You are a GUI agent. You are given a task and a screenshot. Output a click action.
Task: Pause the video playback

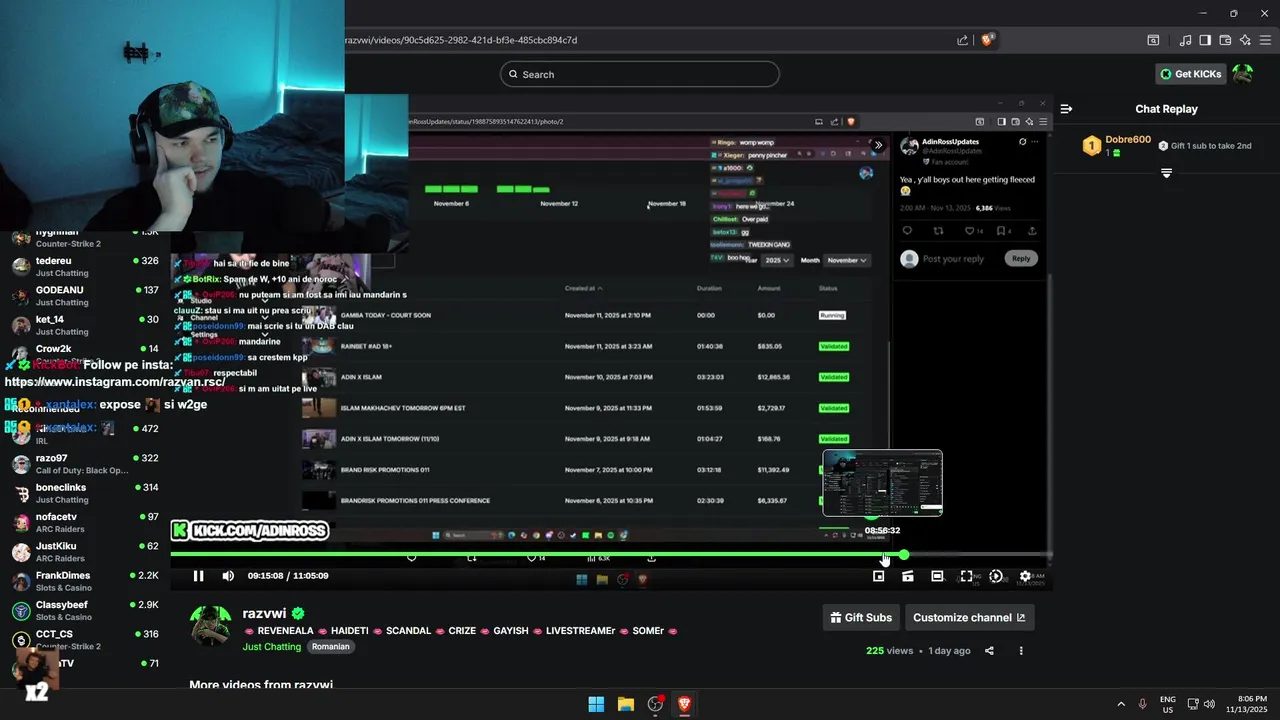coord(198,576)
